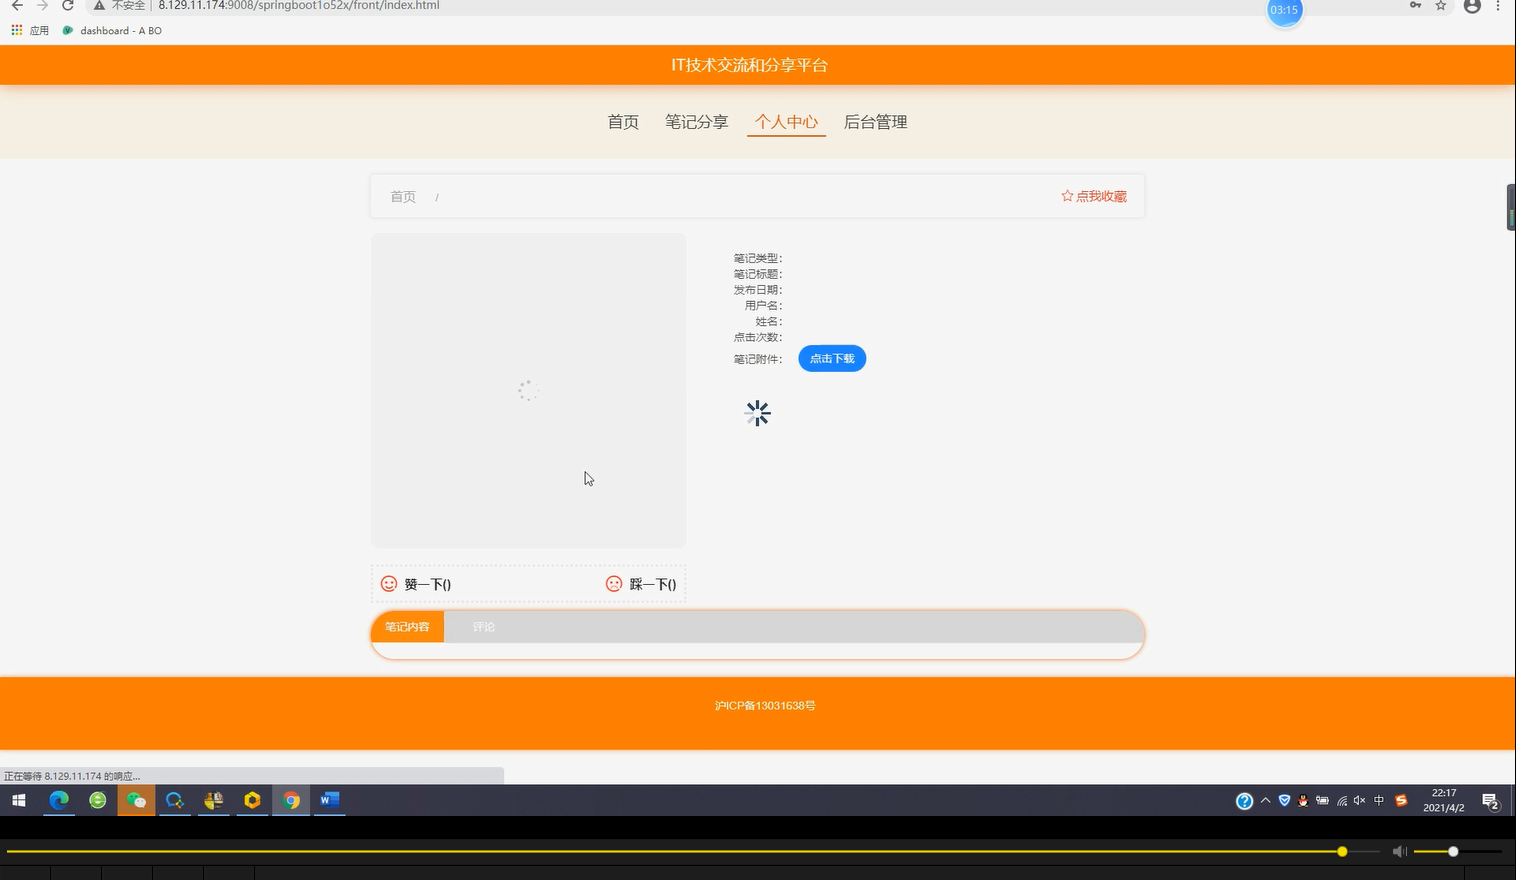Open Tencent security shield icon in system tray
The height and width of the screenshot is (880, 1516).
point(1284,800)
